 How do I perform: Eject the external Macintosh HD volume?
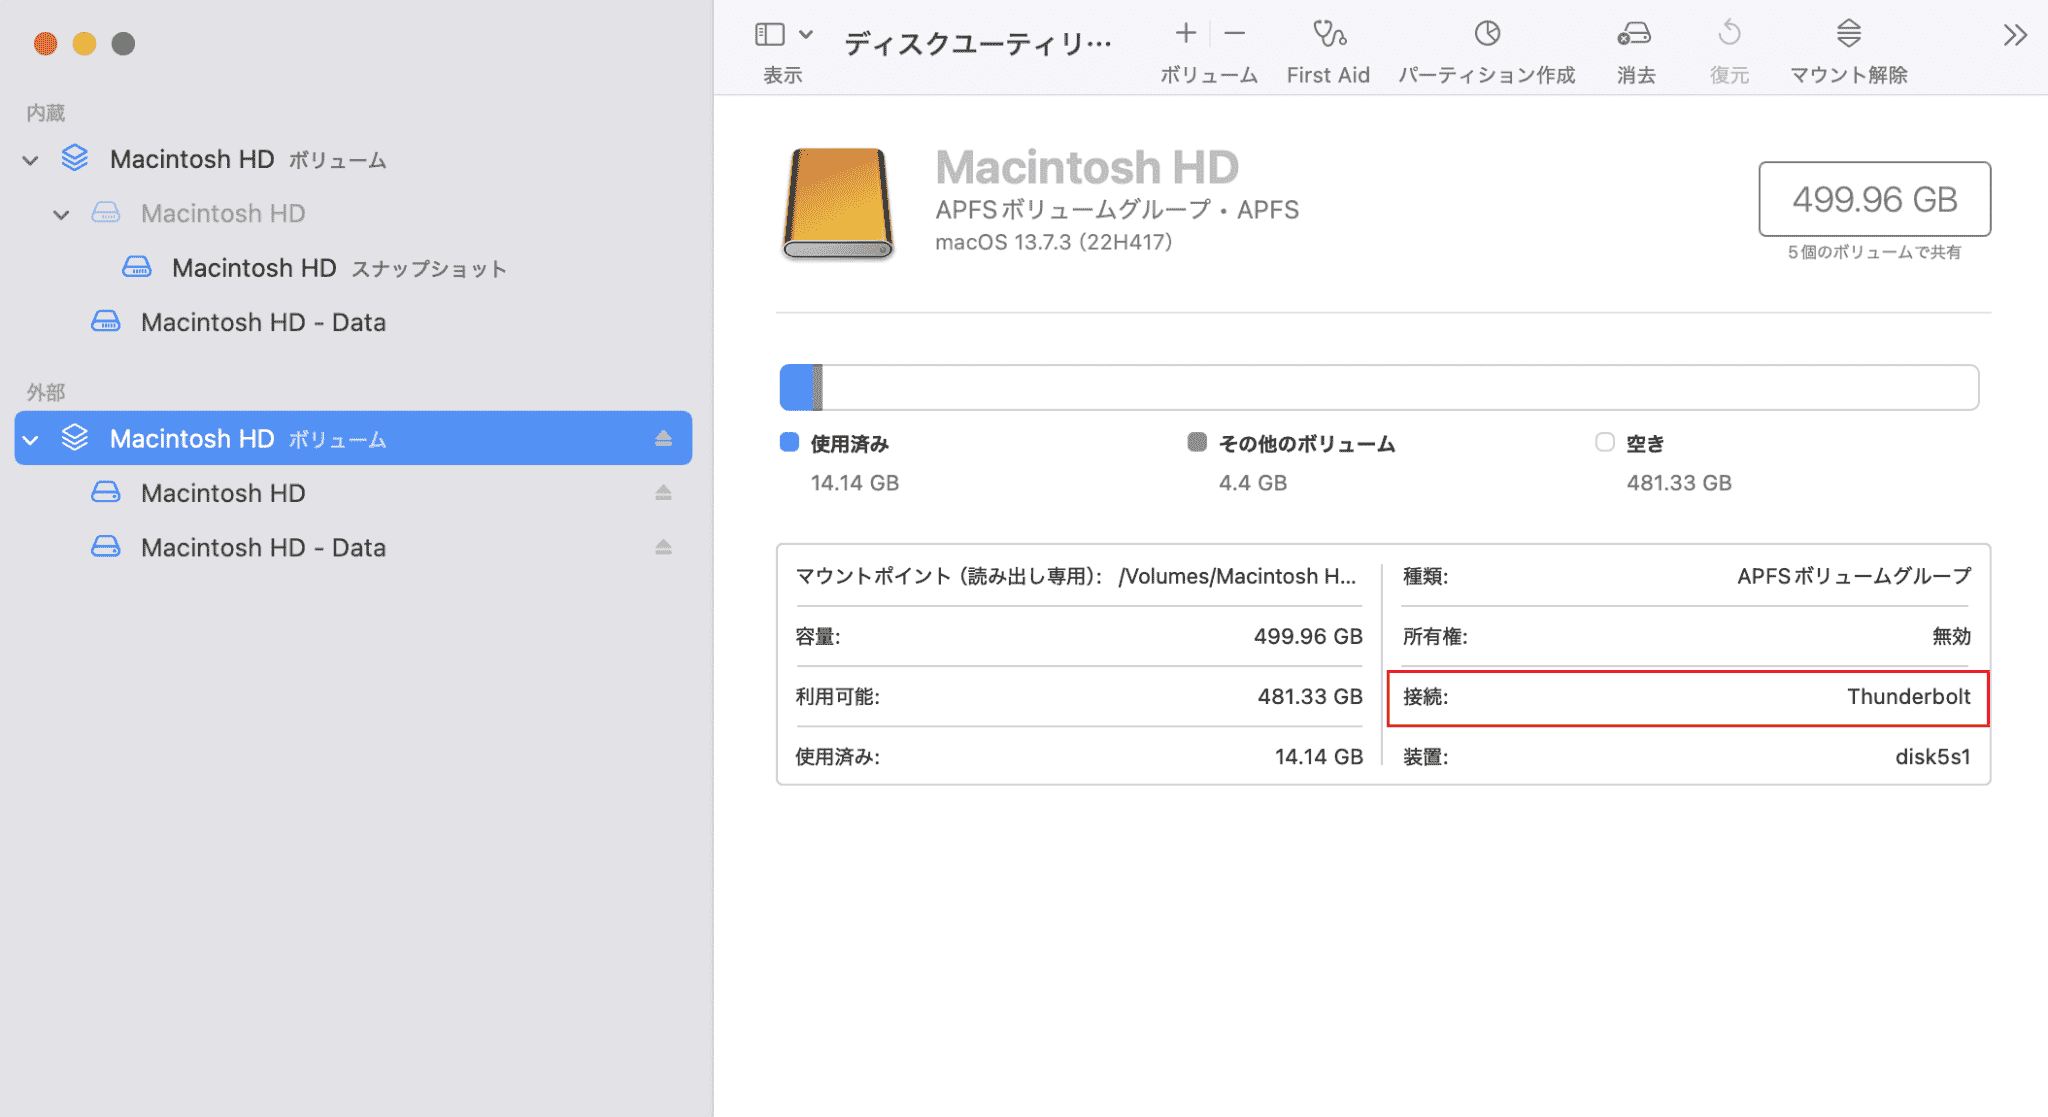pos(663,492)
